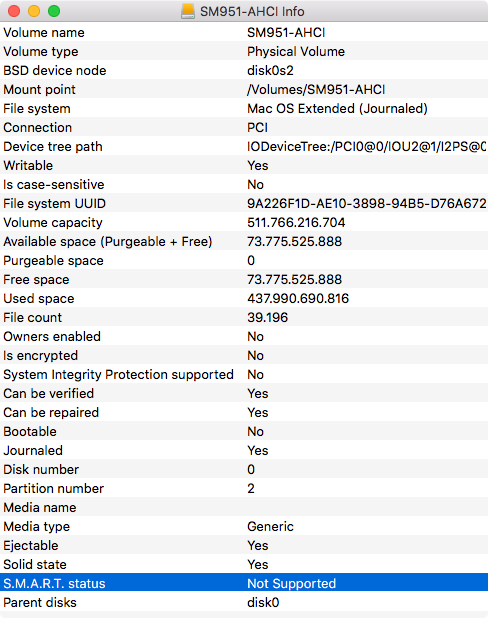Screen dimensions: 488x618
Task: Click the Mount point path value
Action: (x=316, y=89)
